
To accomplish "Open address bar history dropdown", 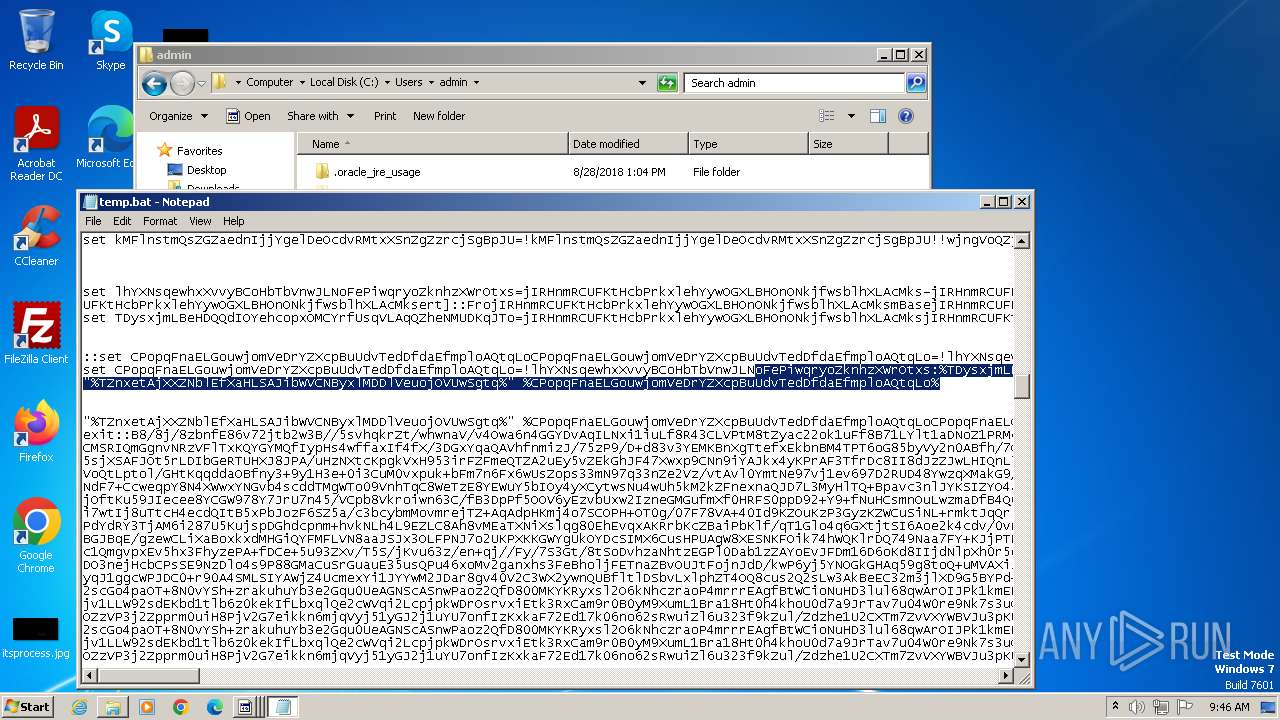I will click(642, 83).
